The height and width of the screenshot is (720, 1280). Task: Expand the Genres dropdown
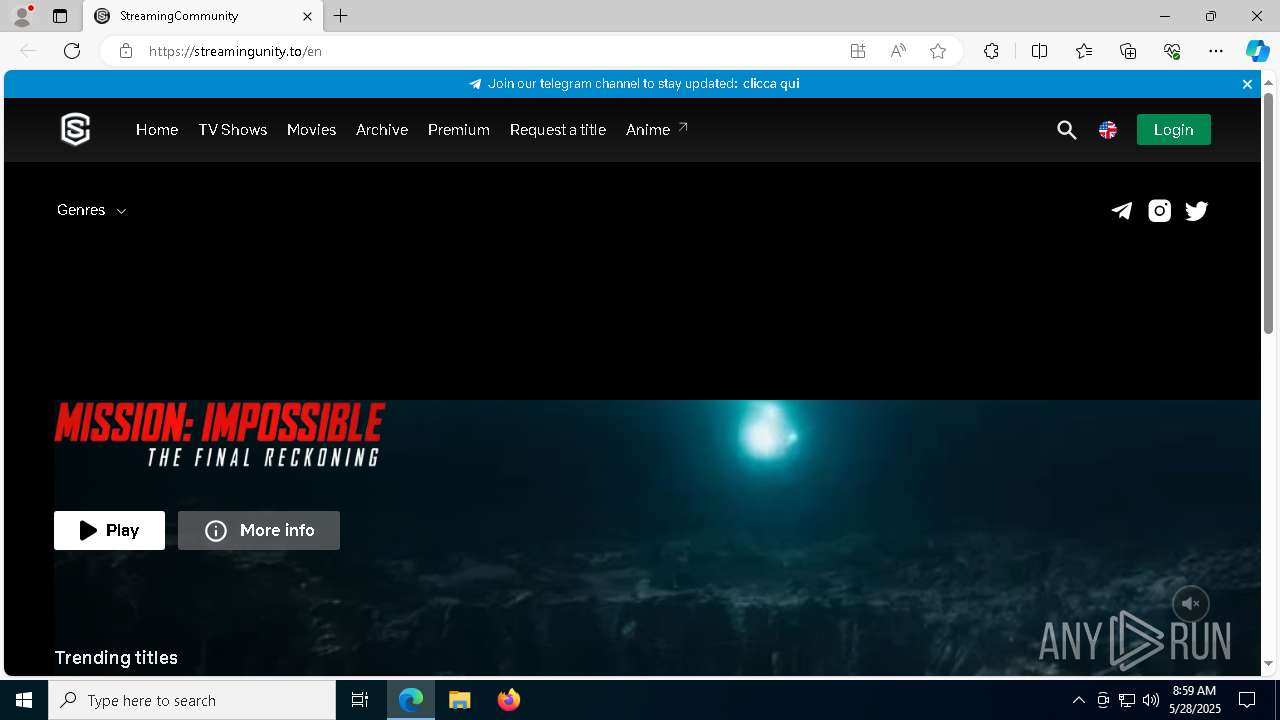coord(91,210)
